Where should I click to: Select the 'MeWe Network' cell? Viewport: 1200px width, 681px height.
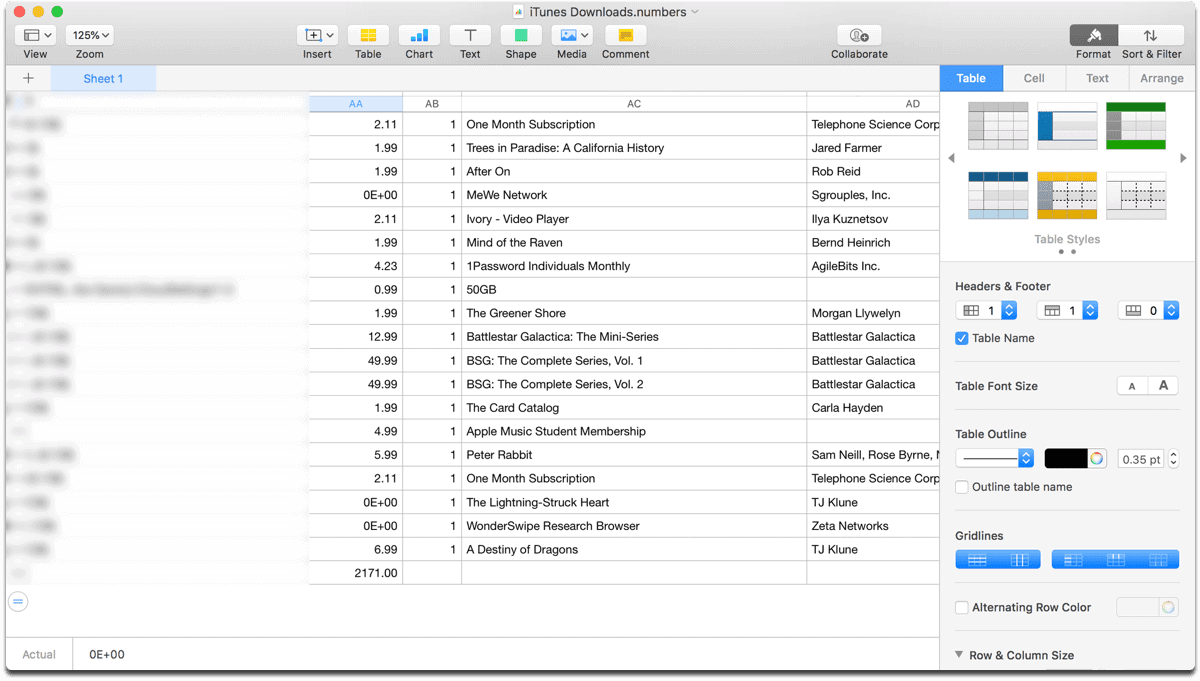click(634, 195)
